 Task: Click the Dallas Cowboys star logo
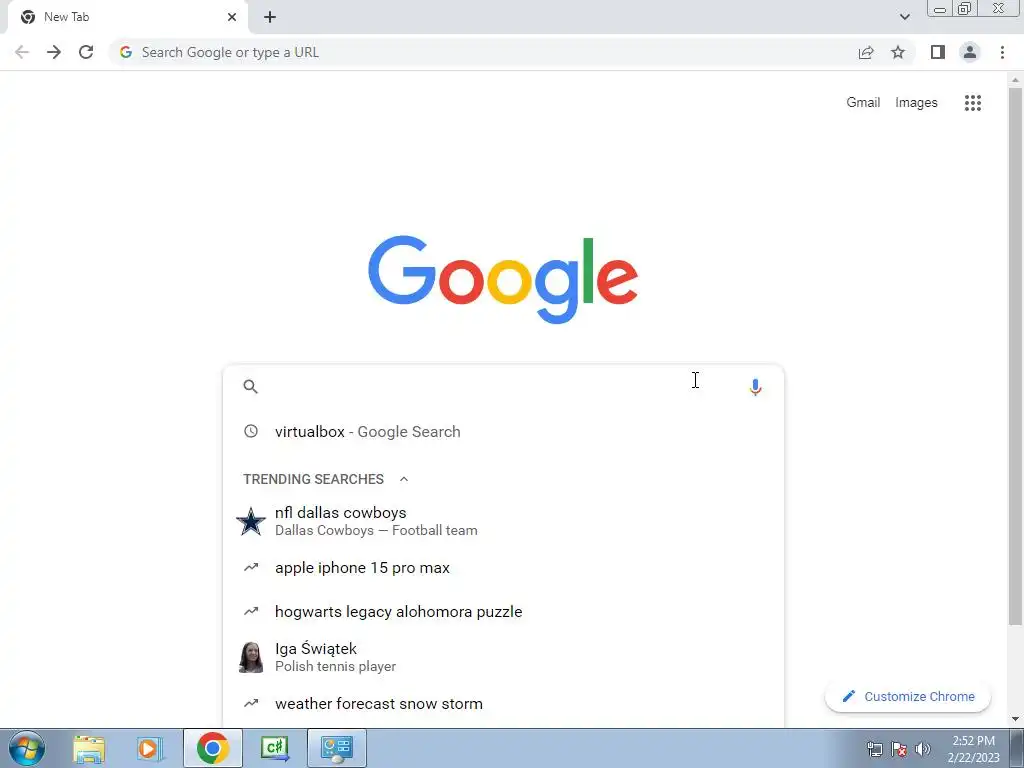(x=251, y=521)
